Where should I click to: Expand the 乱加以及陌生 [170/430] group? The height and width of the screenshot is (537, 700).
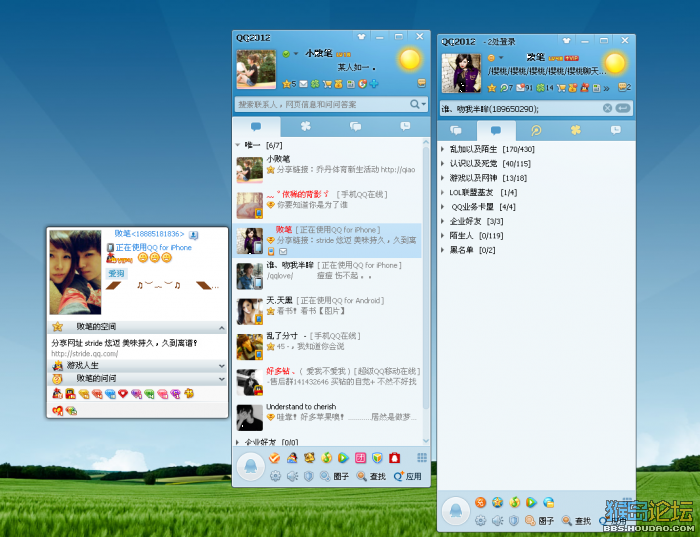tap(442, 149)
